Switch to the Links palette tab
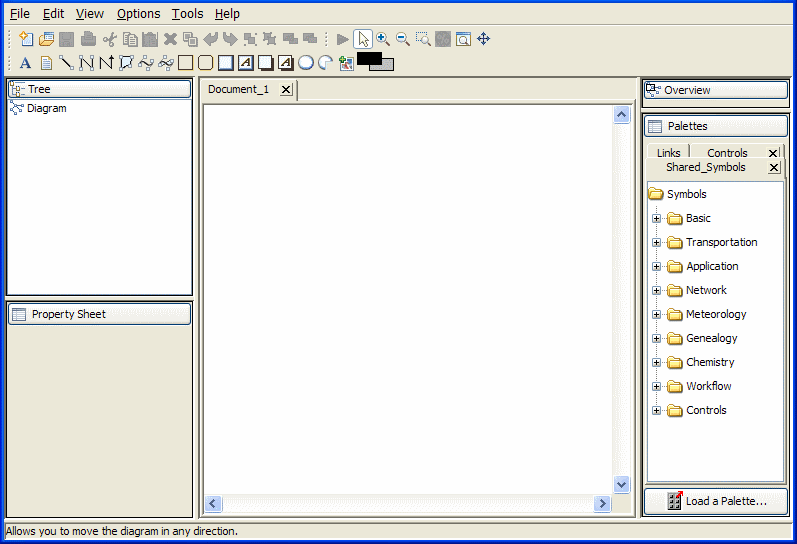 [668, 153]
